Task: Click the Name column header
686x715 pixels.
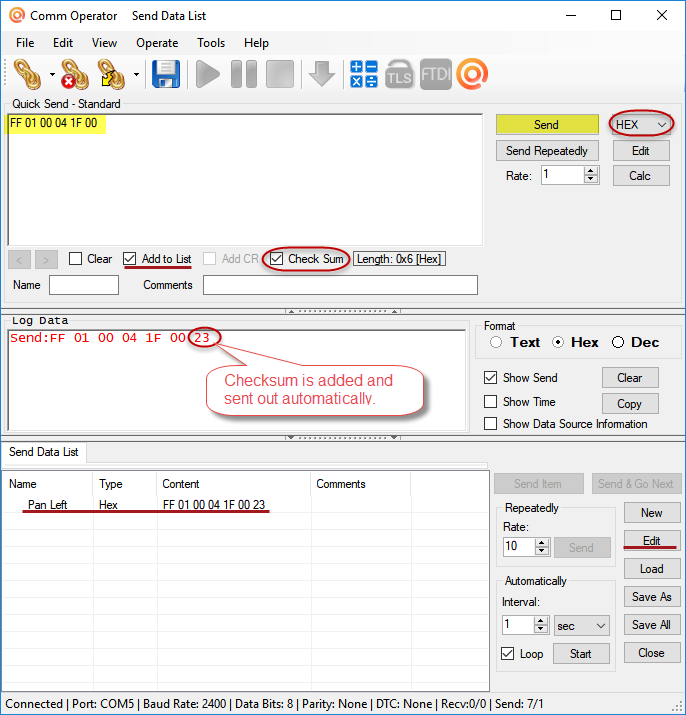Action: (x=47, y=484)
